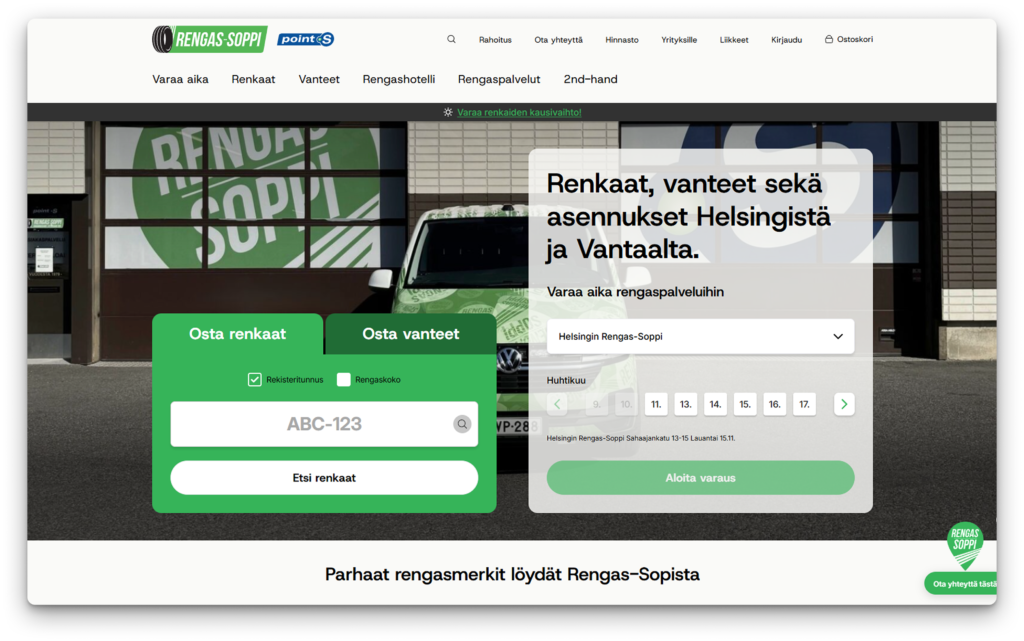
Task: Click the next arrow in the date picker
Action: [845, 404]
